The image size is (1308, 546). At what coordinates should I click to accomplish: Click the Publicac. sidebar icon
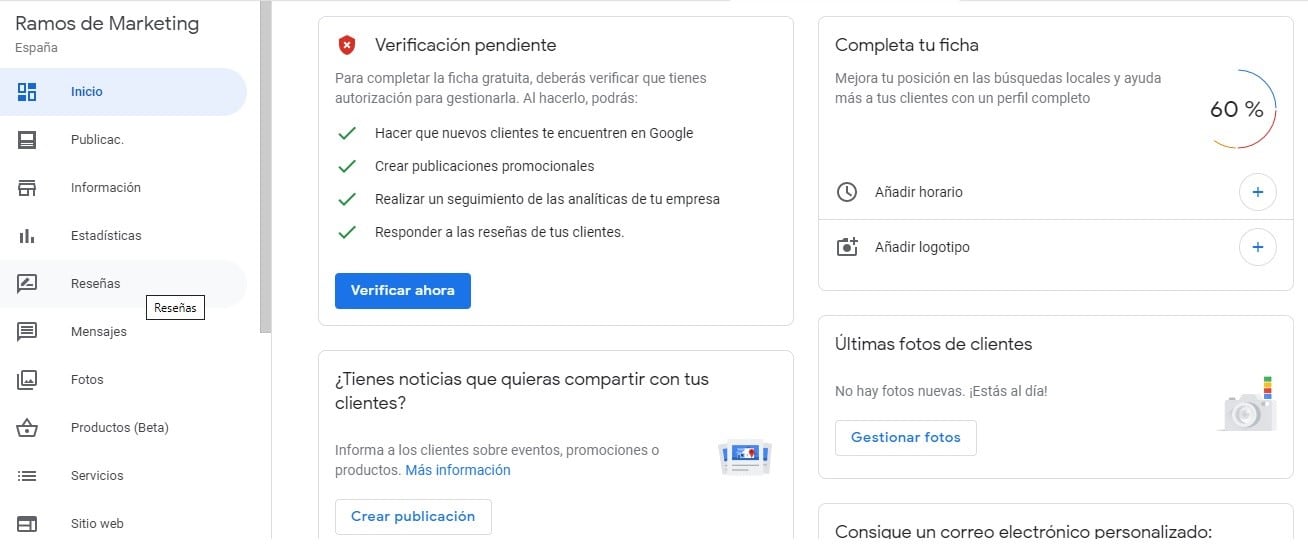pyautogui.click(x=27, y=140)
